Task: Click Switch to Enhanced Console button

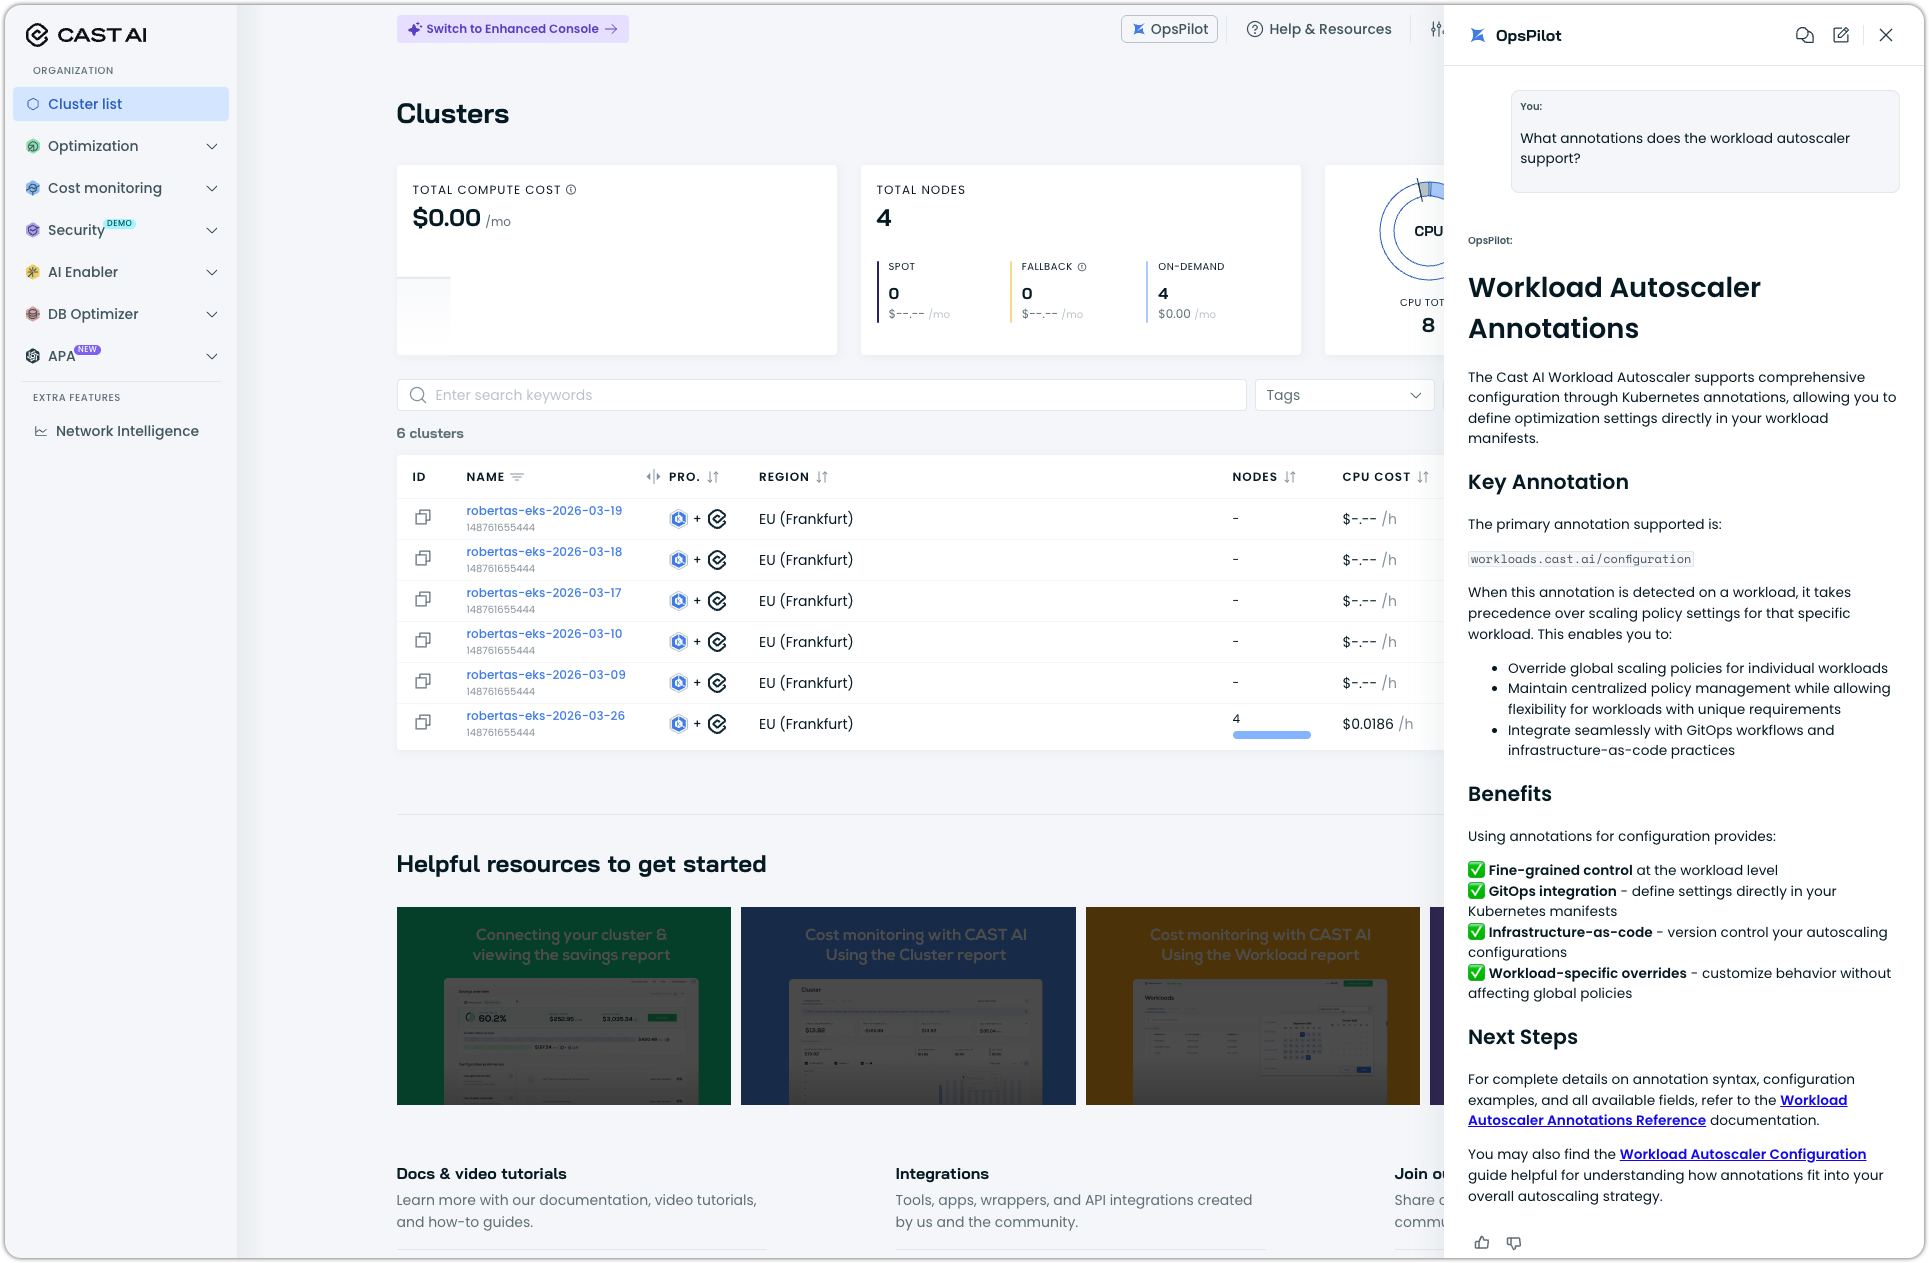Action: [512, 29]
